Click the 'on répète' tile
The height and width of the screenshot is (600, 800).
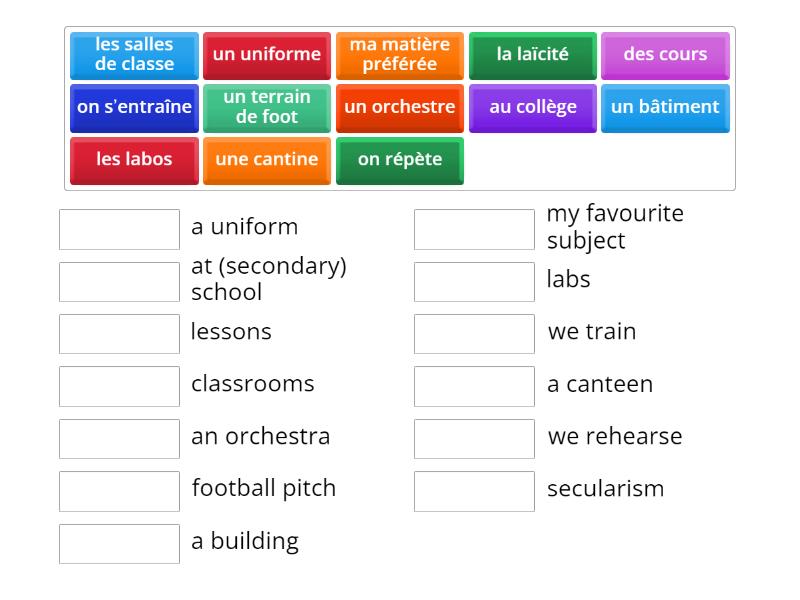pos(400,160)
